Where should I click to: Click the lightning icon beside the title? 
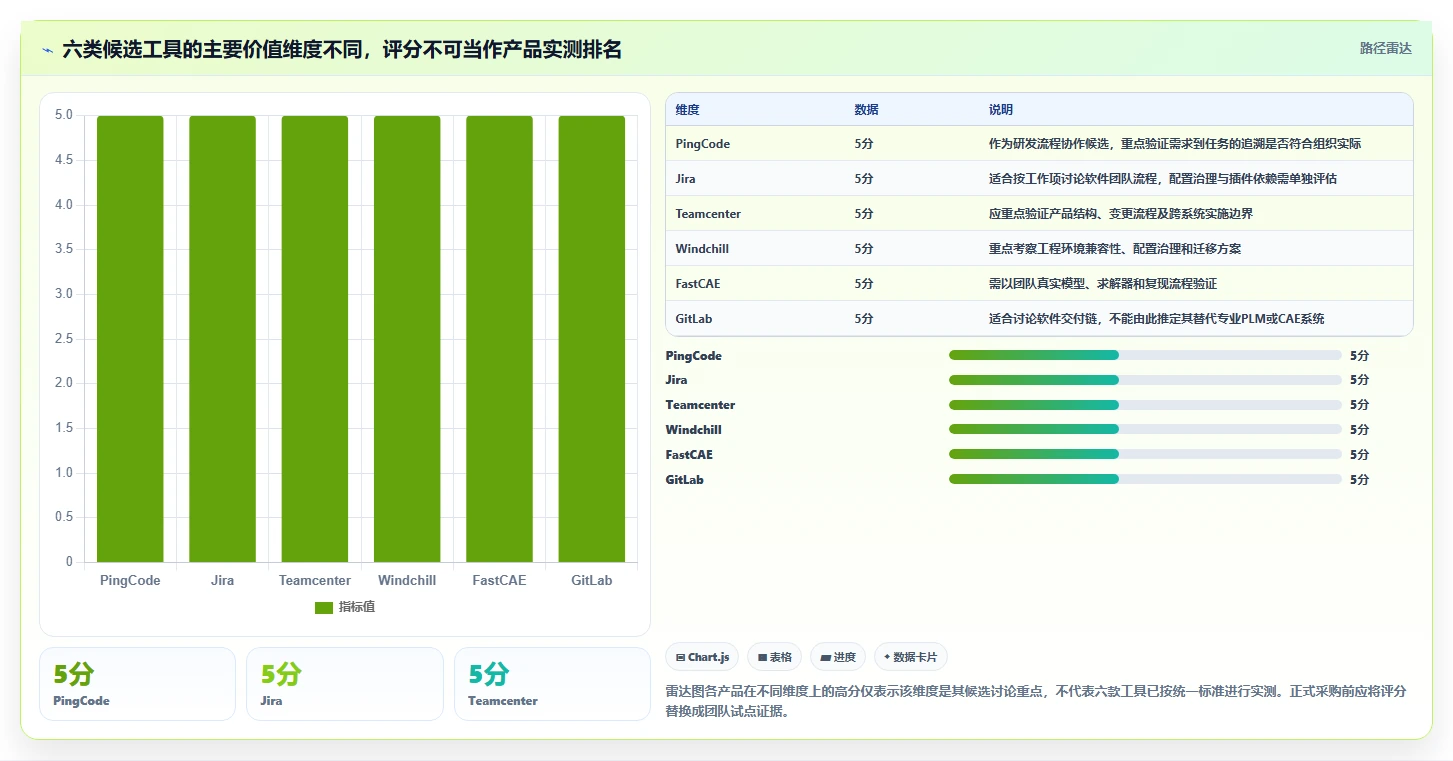(48, 50)
